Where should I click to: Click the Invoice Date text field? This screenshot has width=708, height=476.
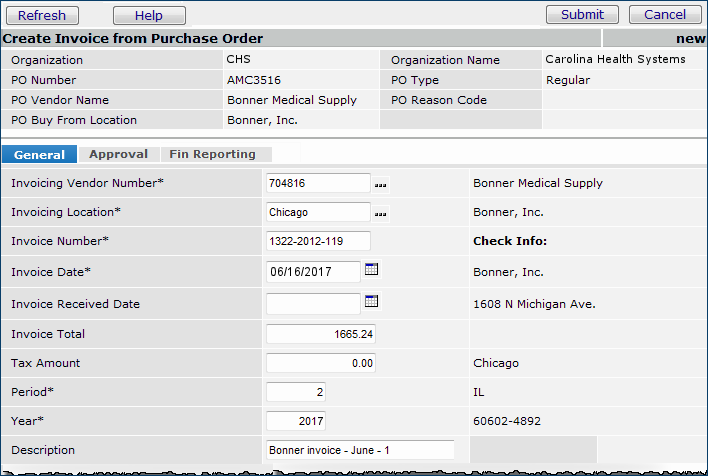313,271
